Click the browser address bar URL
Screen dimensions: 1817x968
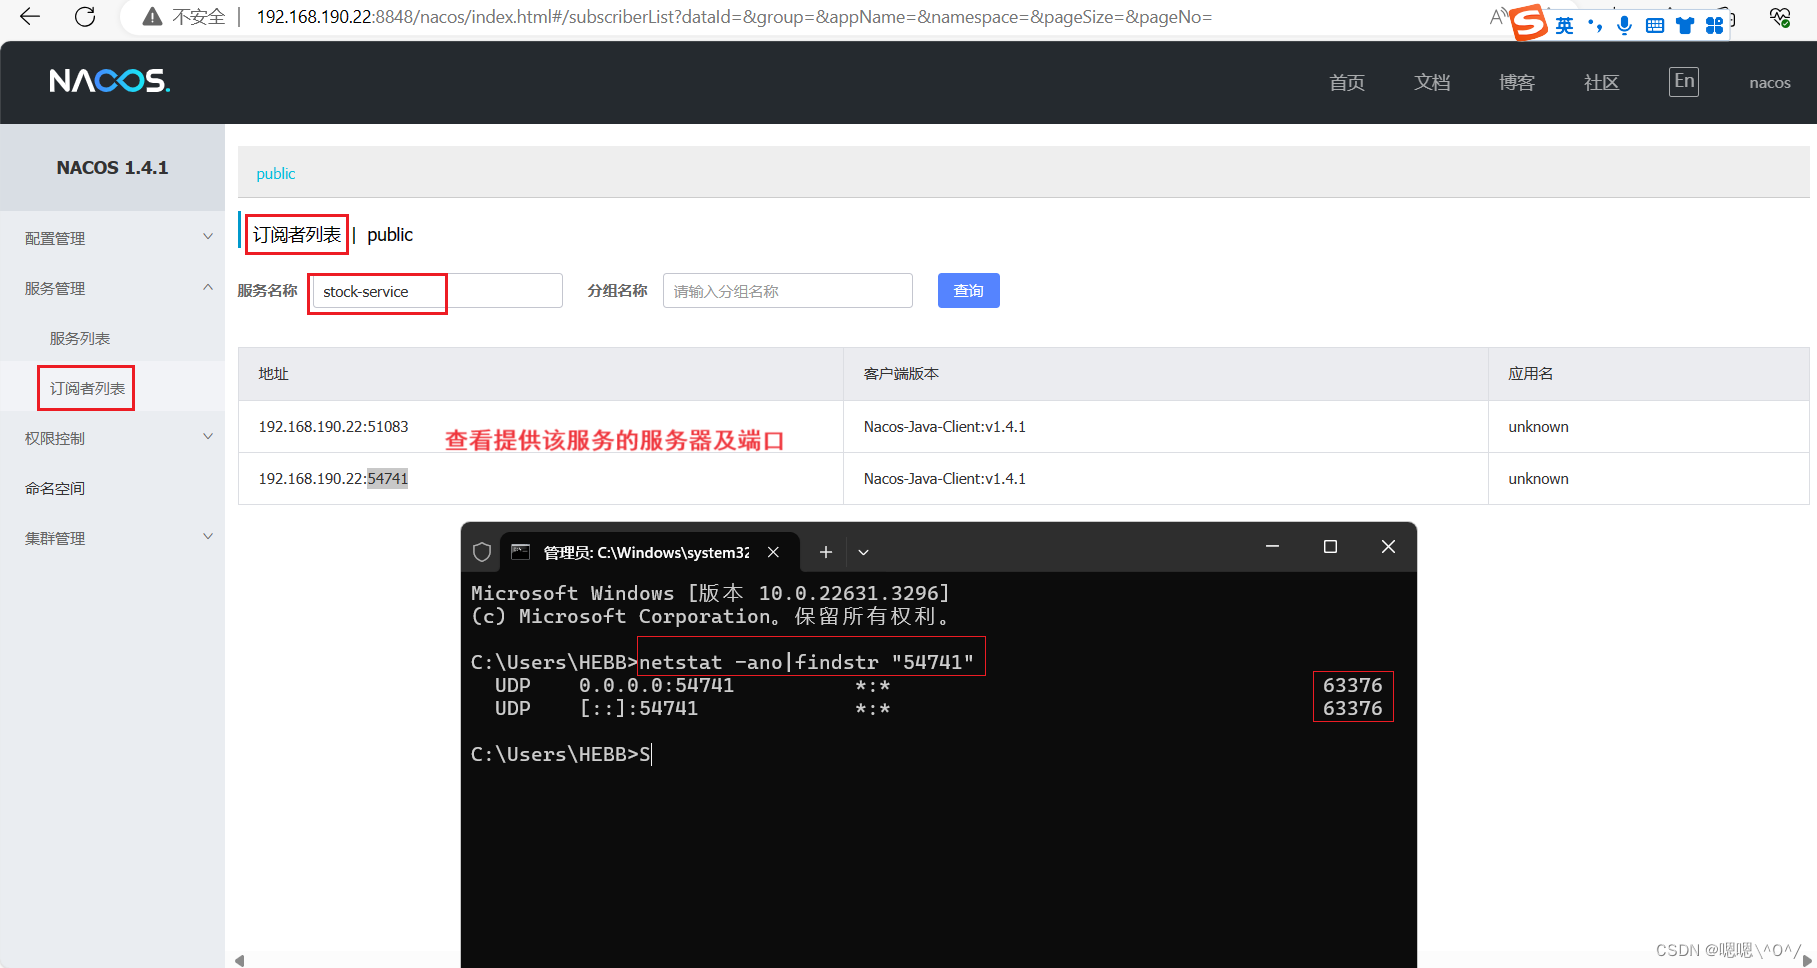(734, 17)
